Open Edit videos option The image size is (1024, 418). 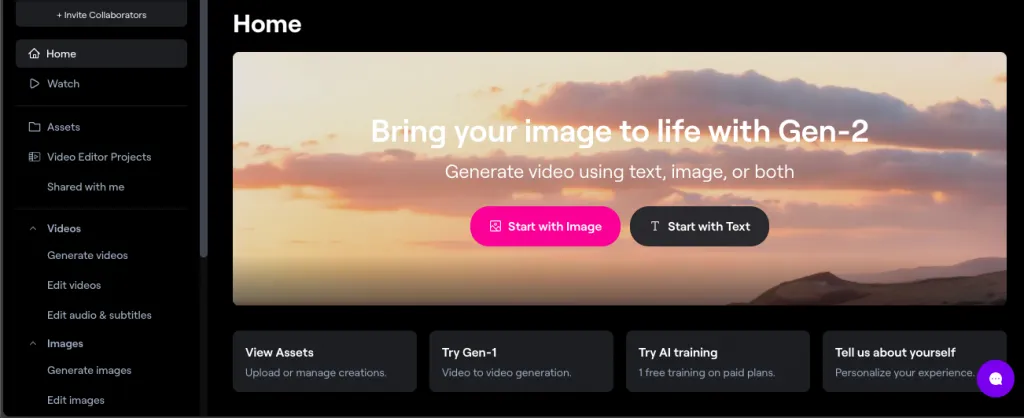point(74,286)
